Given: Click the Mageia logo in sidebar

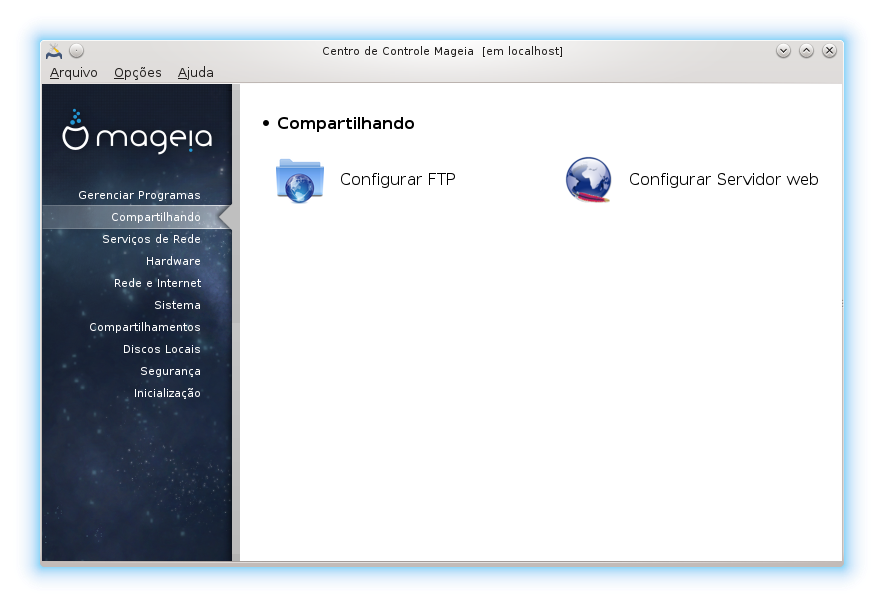Looking at the screenshot, I should [137, 132].
